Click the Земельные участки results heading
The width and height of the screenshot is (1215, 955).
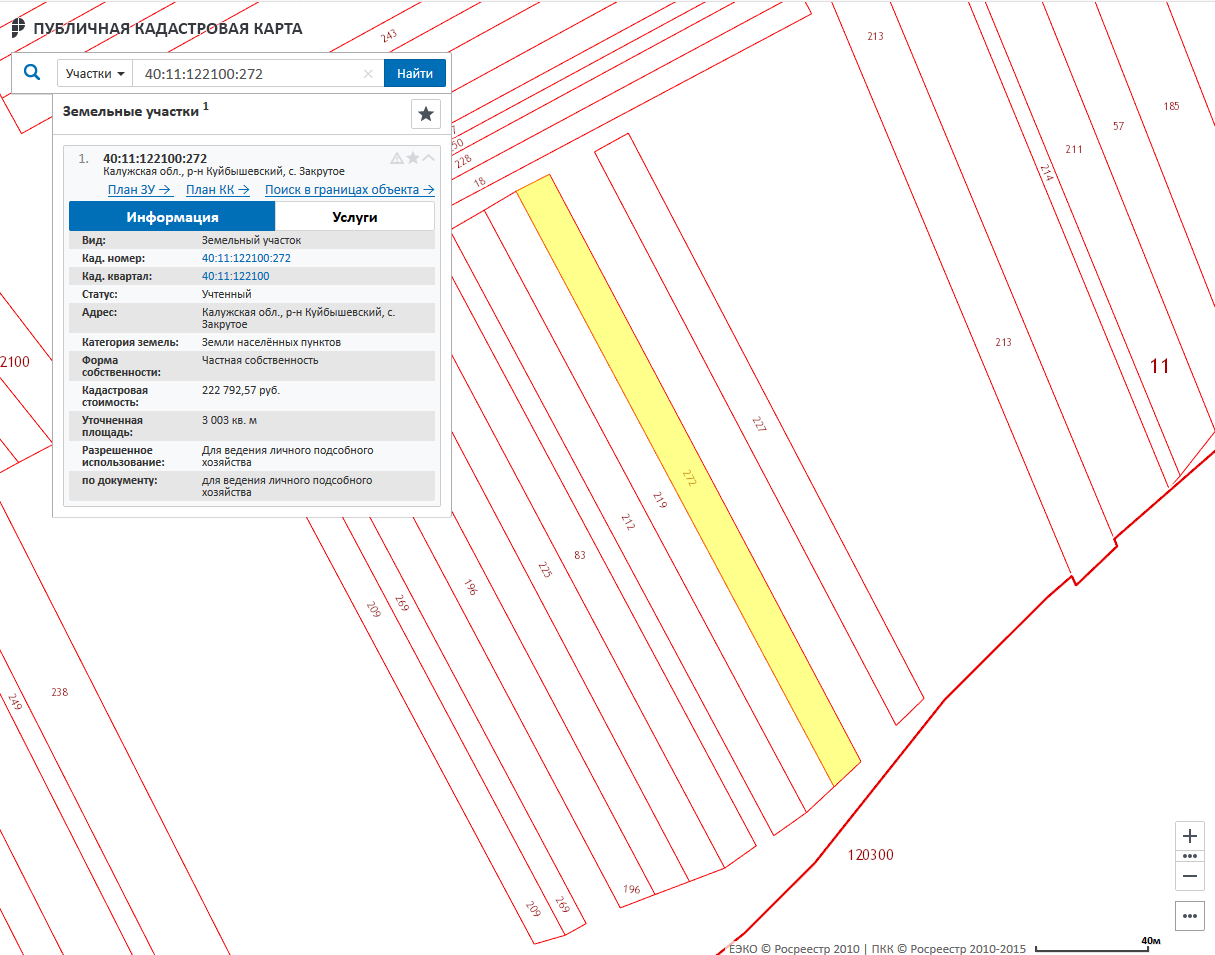click(x=131, y=111)
